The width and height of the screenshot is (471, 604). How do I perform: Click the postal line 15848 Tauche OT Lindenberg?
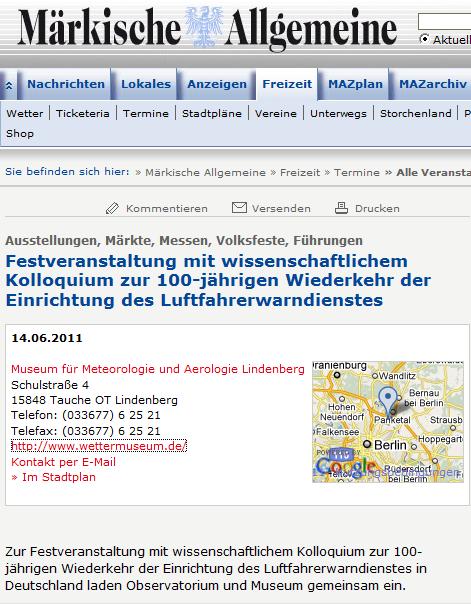coord(94,400)
